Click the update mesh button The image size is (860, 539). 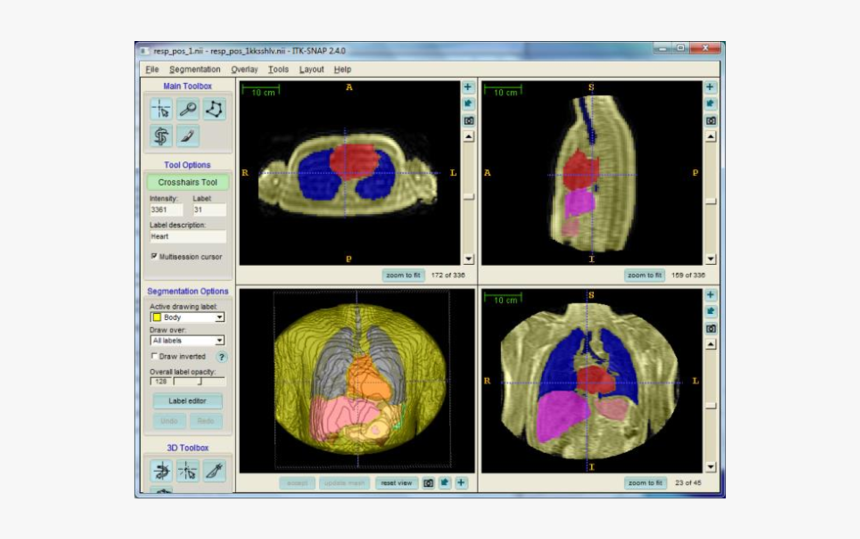(x=344, y=483)
